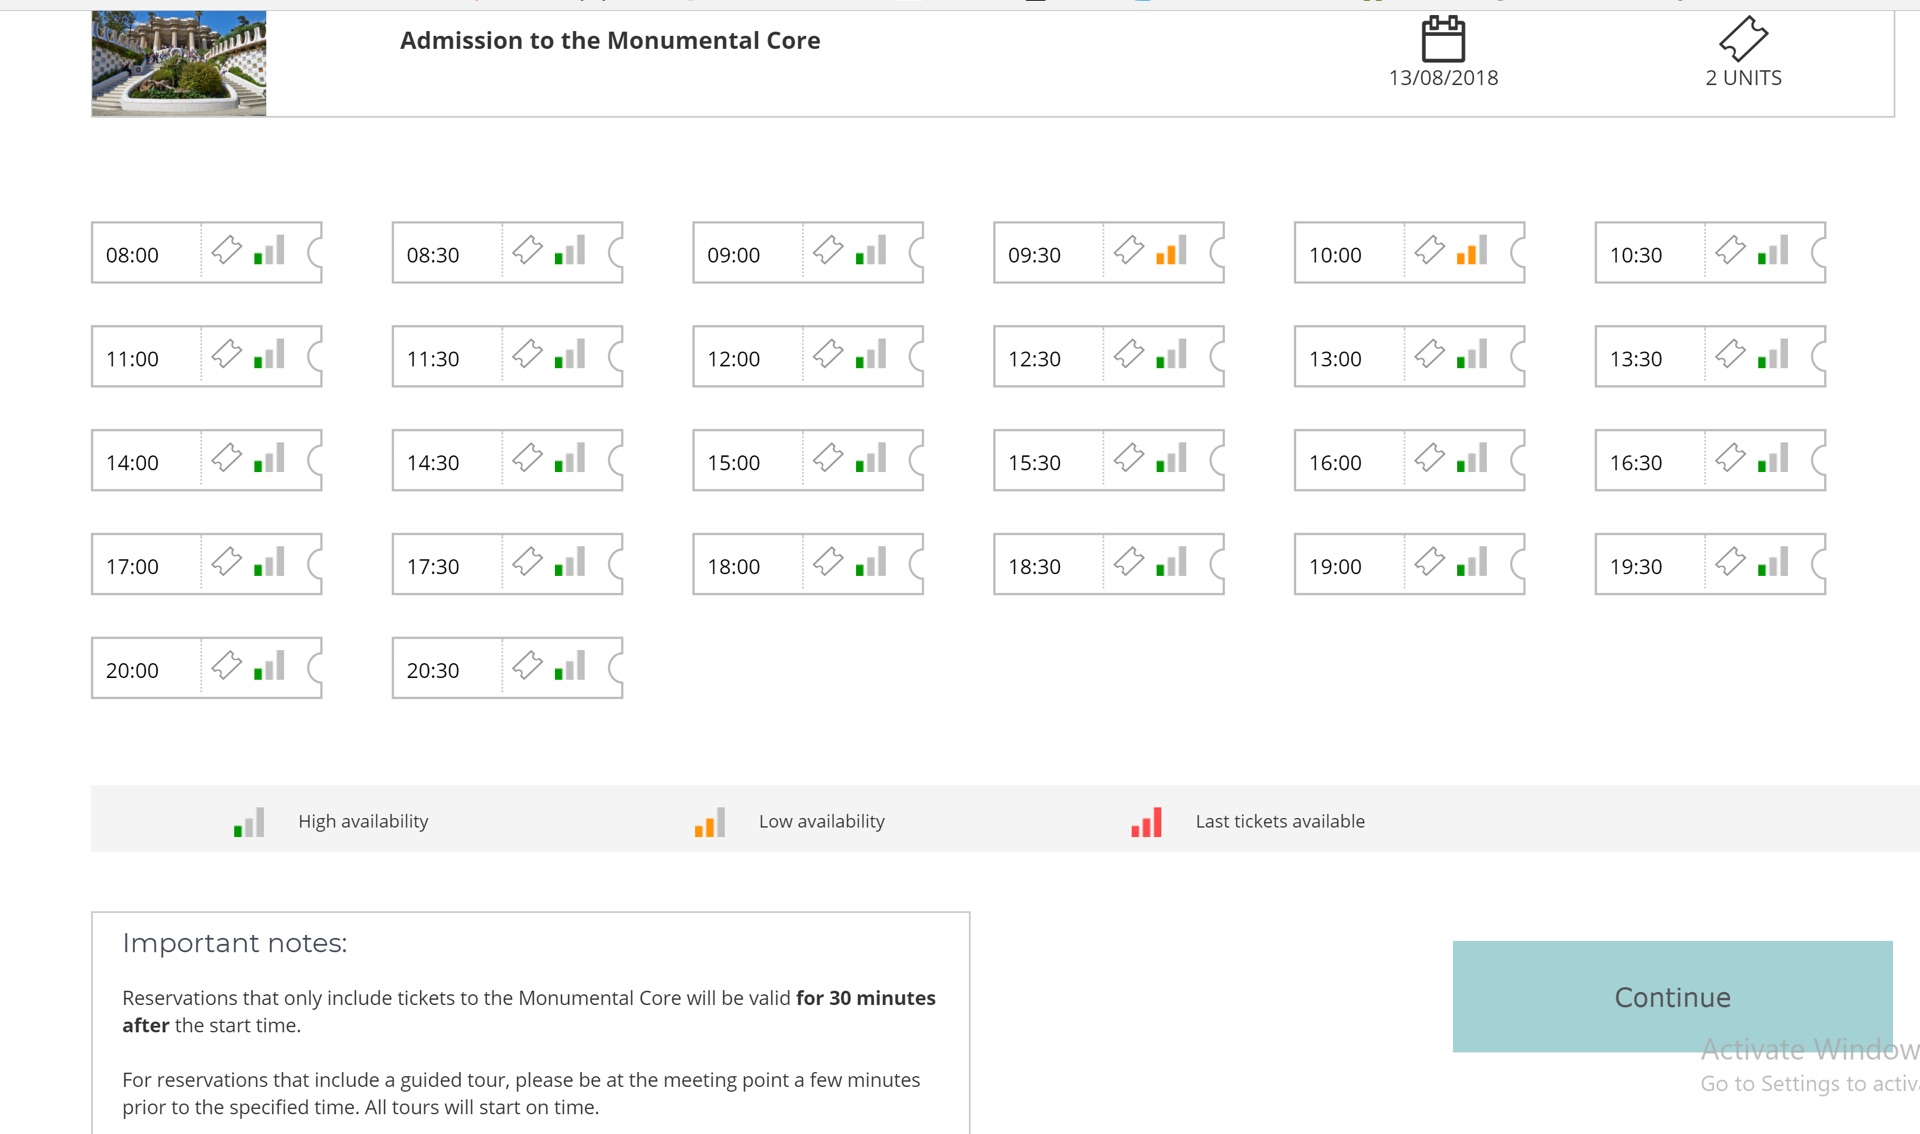Click the ticket icon in the 09:30 slot
1920x1134 pixels.
coord(1129,249)
